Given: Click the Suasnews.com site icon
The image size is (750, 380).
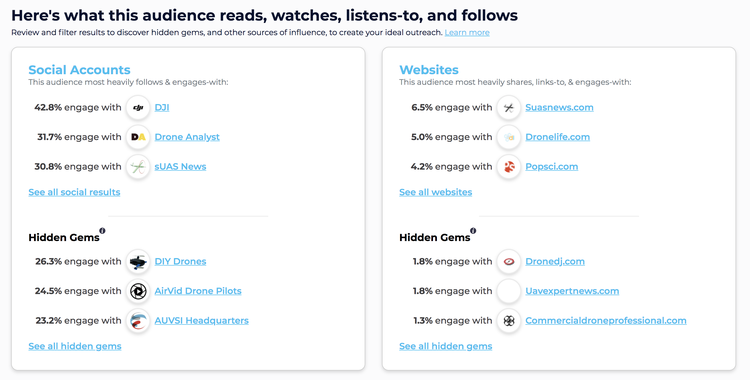Looking at the screenshot, I should pos(509,108).
